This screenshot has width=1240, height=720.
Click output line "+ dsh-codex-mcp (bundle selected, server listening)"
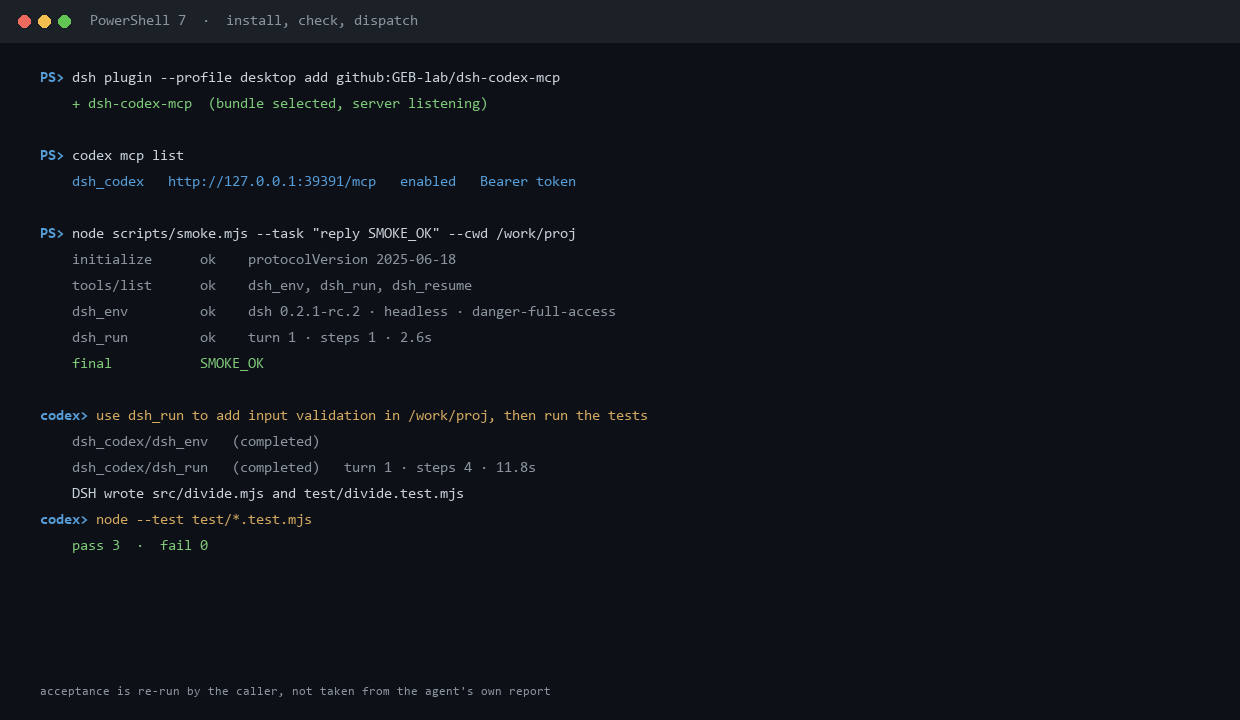[x=280, y=104]
